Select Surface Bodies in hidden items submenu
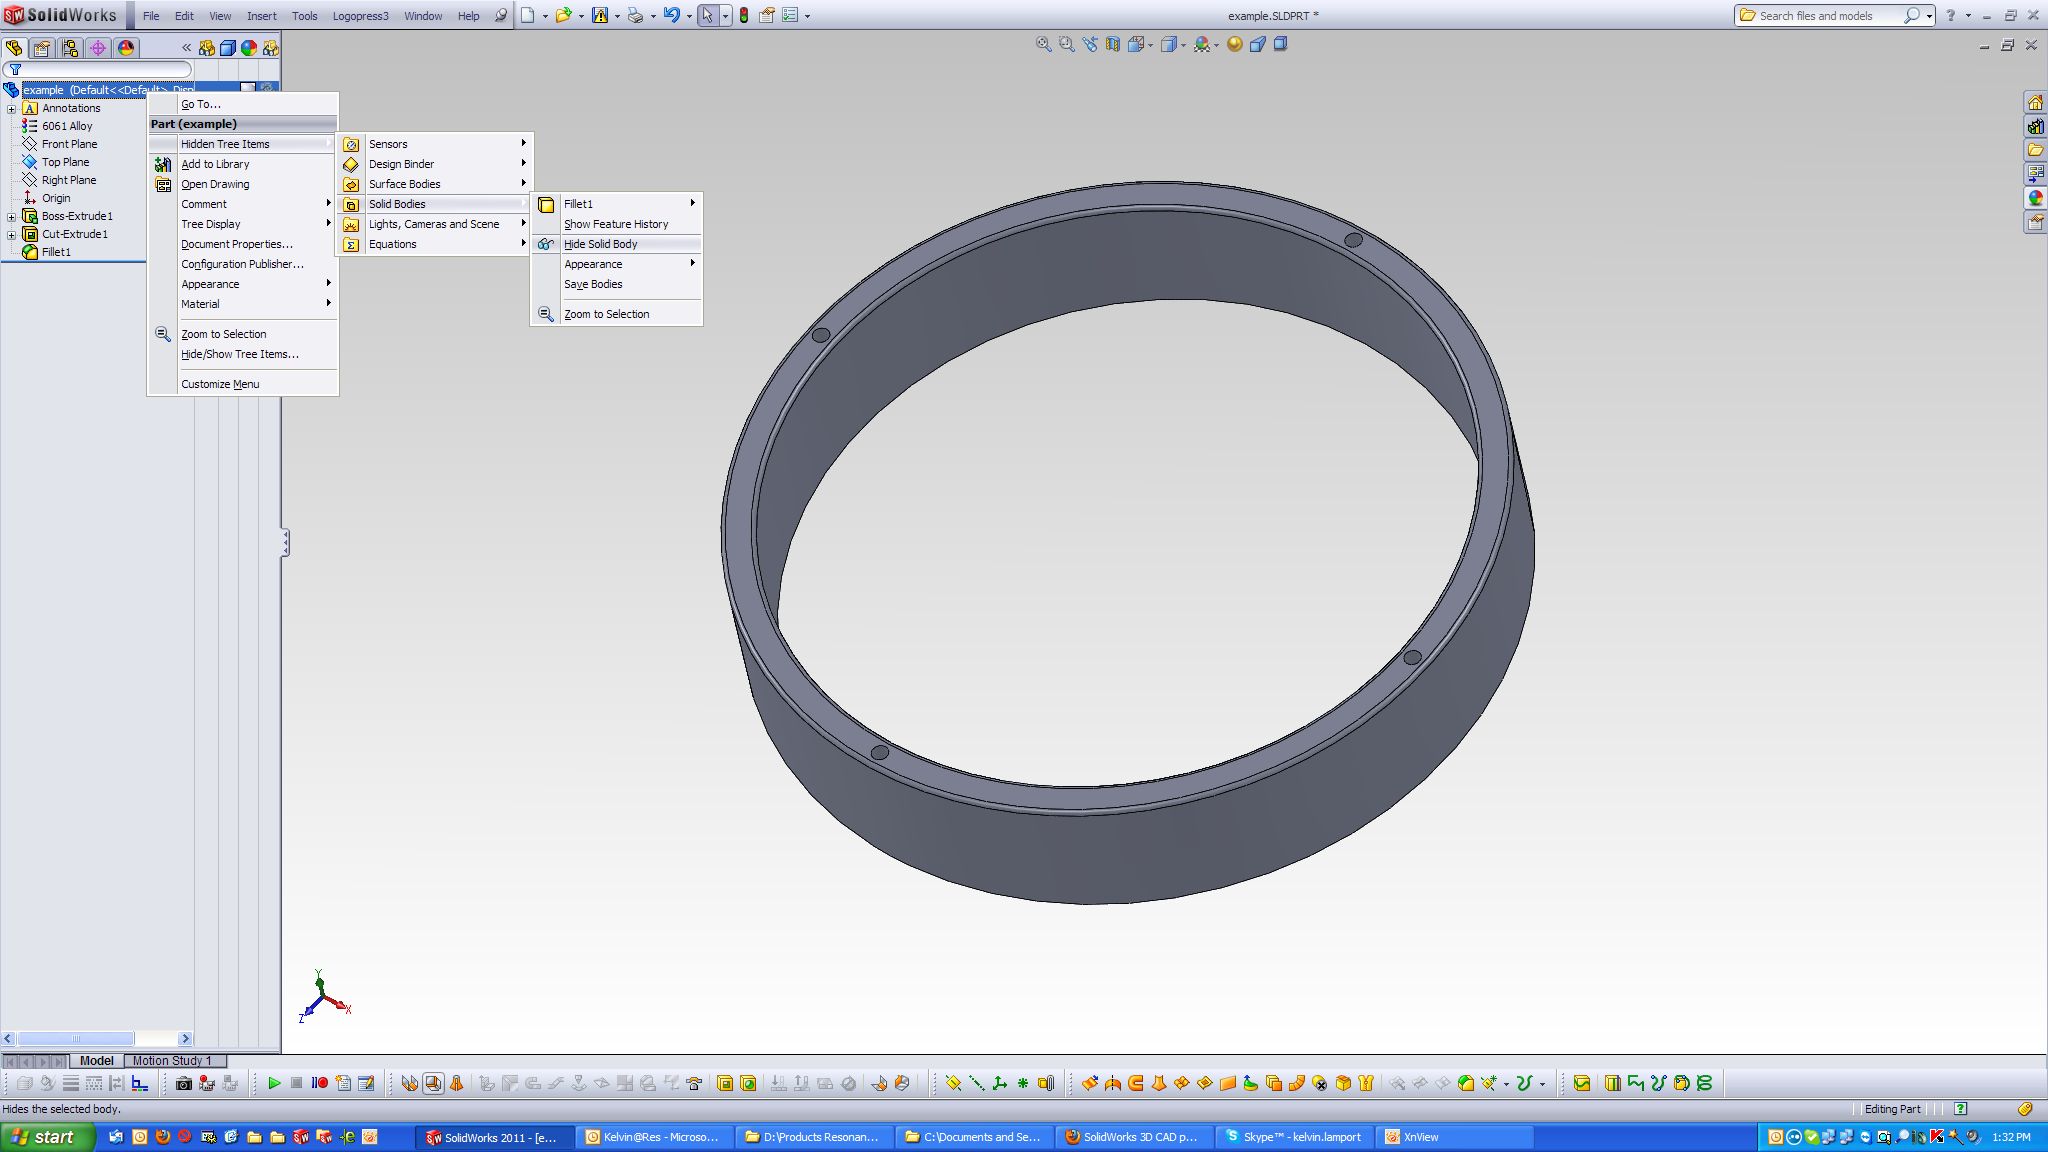 [x=434, y=184]
